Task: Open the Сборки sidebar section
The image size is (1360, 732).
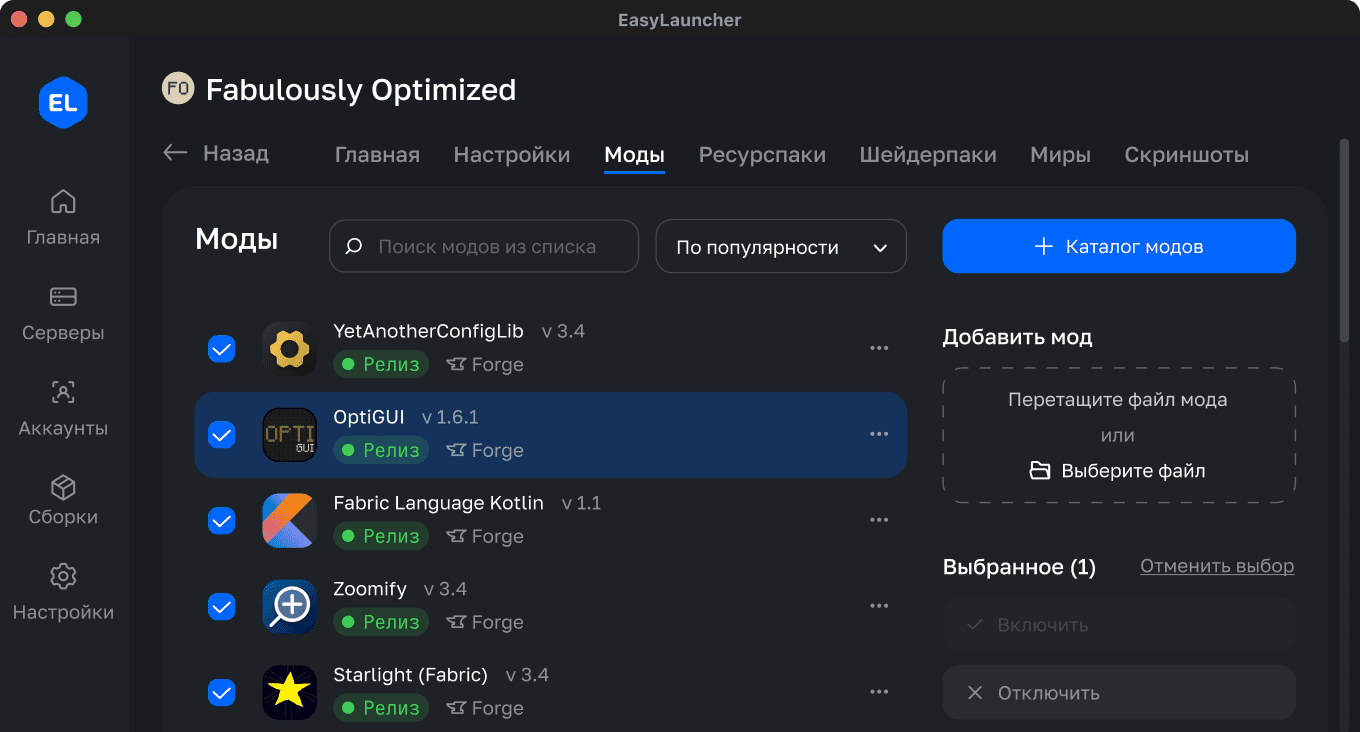Action: [63, 488]
